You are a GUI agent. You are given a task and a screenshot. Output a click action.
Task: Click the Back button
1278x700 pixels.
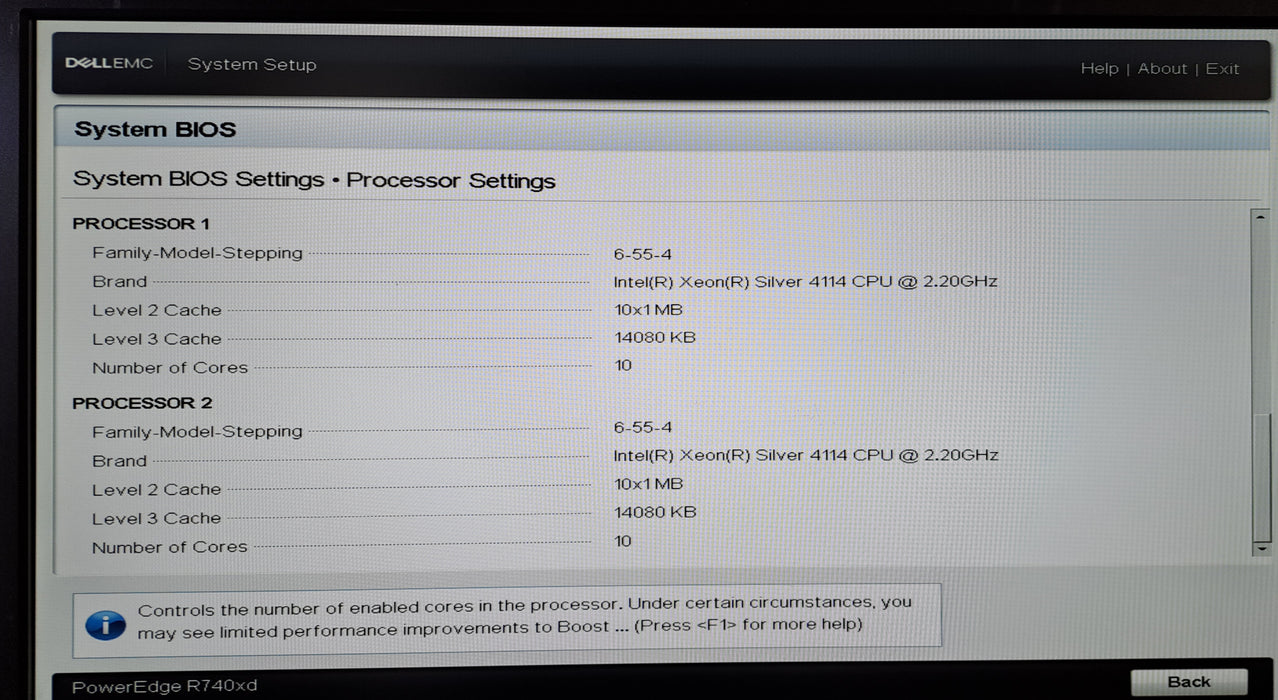(x=1188, y=682)
